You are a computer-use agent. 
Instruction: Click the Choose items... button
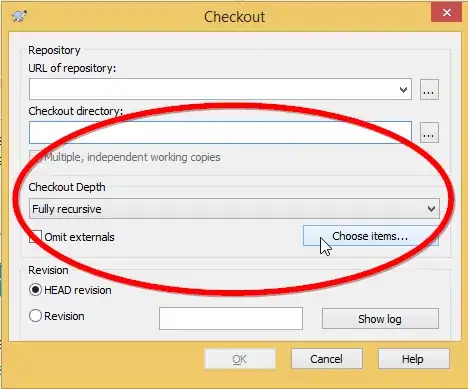370,236
